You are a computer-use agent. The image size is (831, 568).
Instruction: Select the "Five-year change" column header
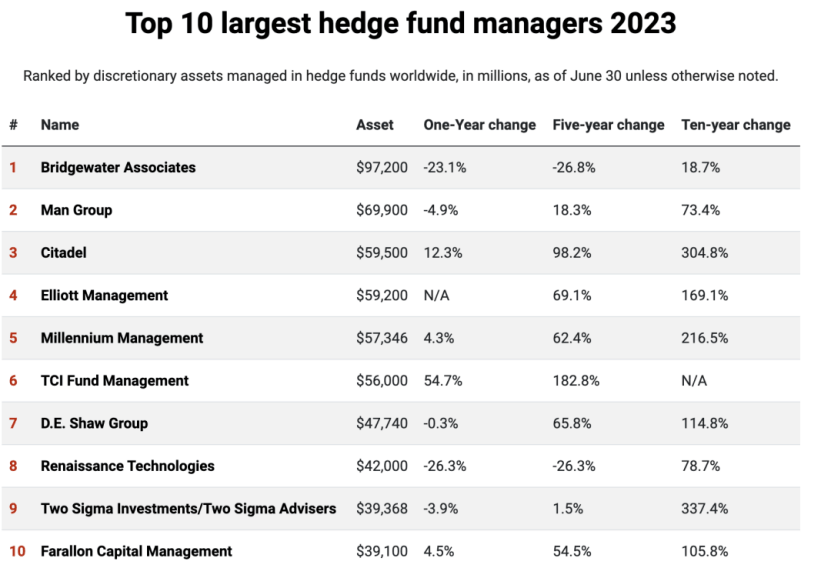point(608,125)
